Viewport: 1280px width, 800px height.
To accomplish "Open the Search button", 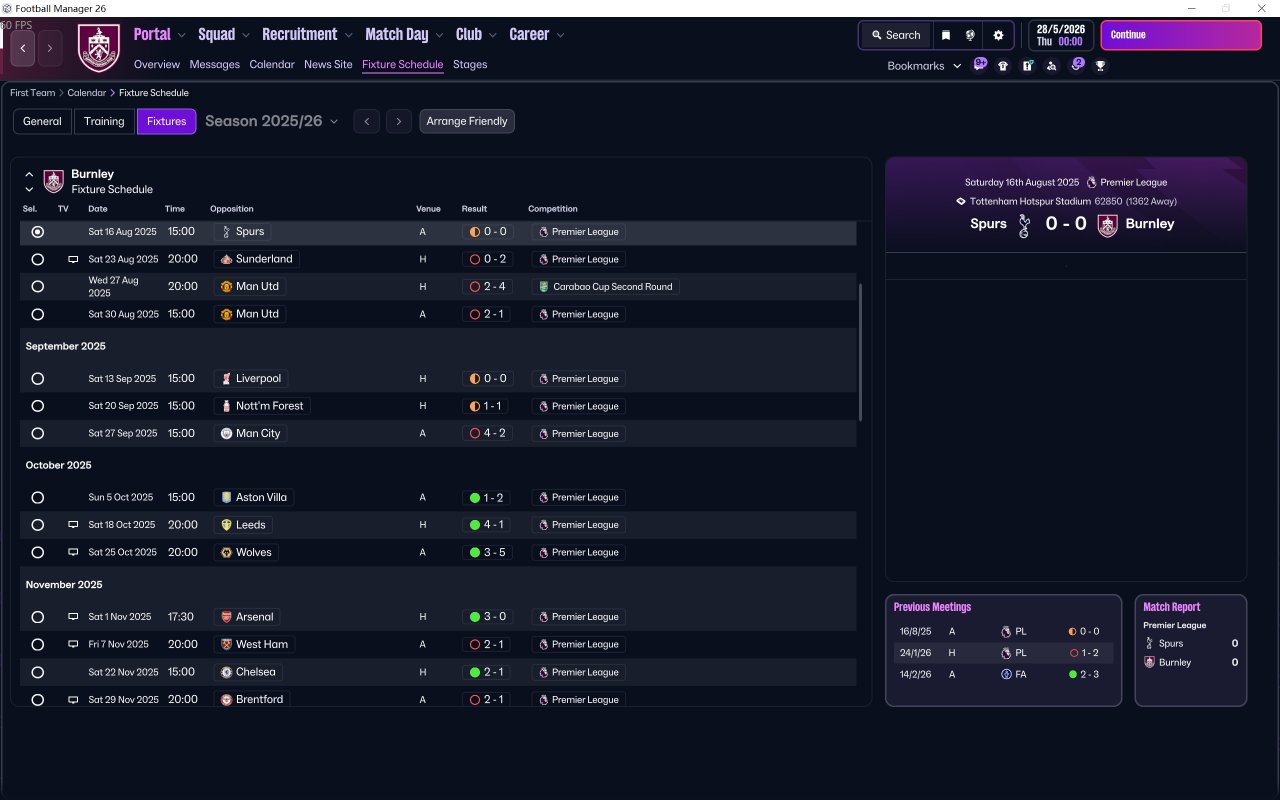I will point(895,35).
